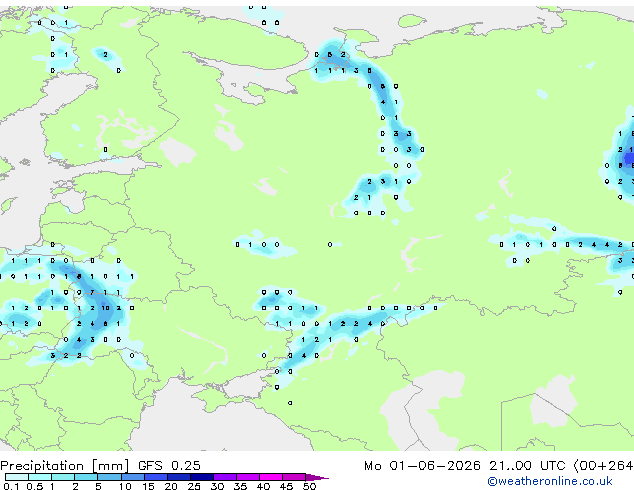The height and width of the screenshot is (490, 634).
Task: Click the 30–35 mm purple legend swatch
Action: point(225,477)
